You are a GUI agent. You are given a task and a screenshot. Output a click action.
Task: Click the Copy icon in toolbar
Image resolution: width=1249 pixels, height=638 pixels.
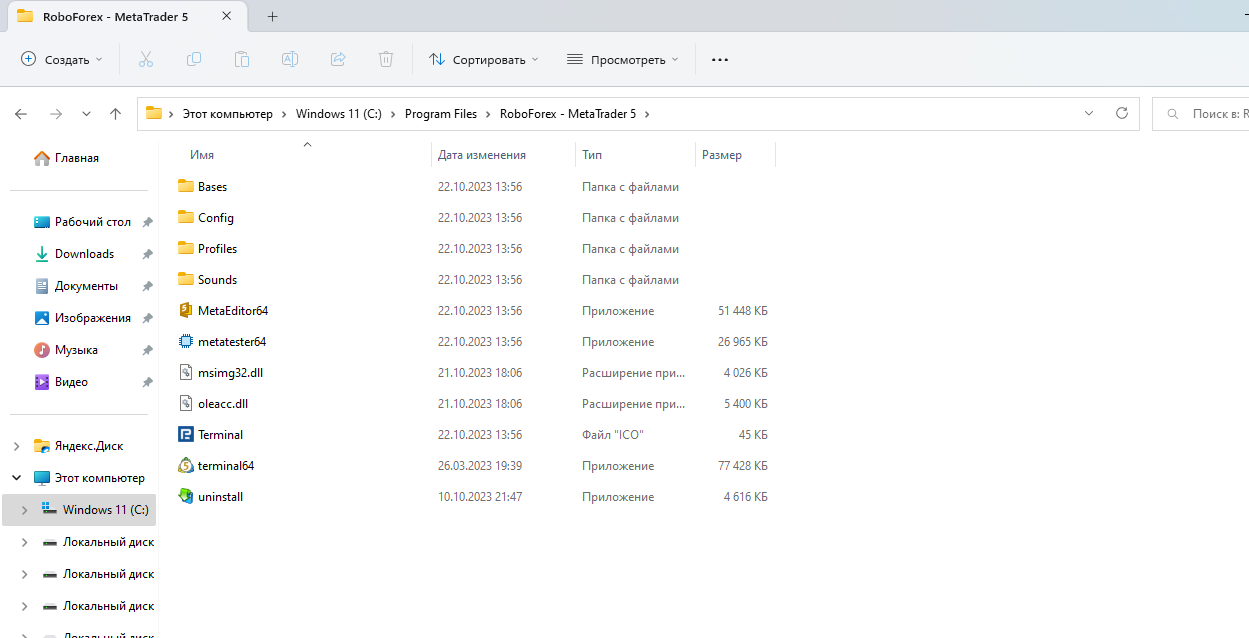[194, 59]
